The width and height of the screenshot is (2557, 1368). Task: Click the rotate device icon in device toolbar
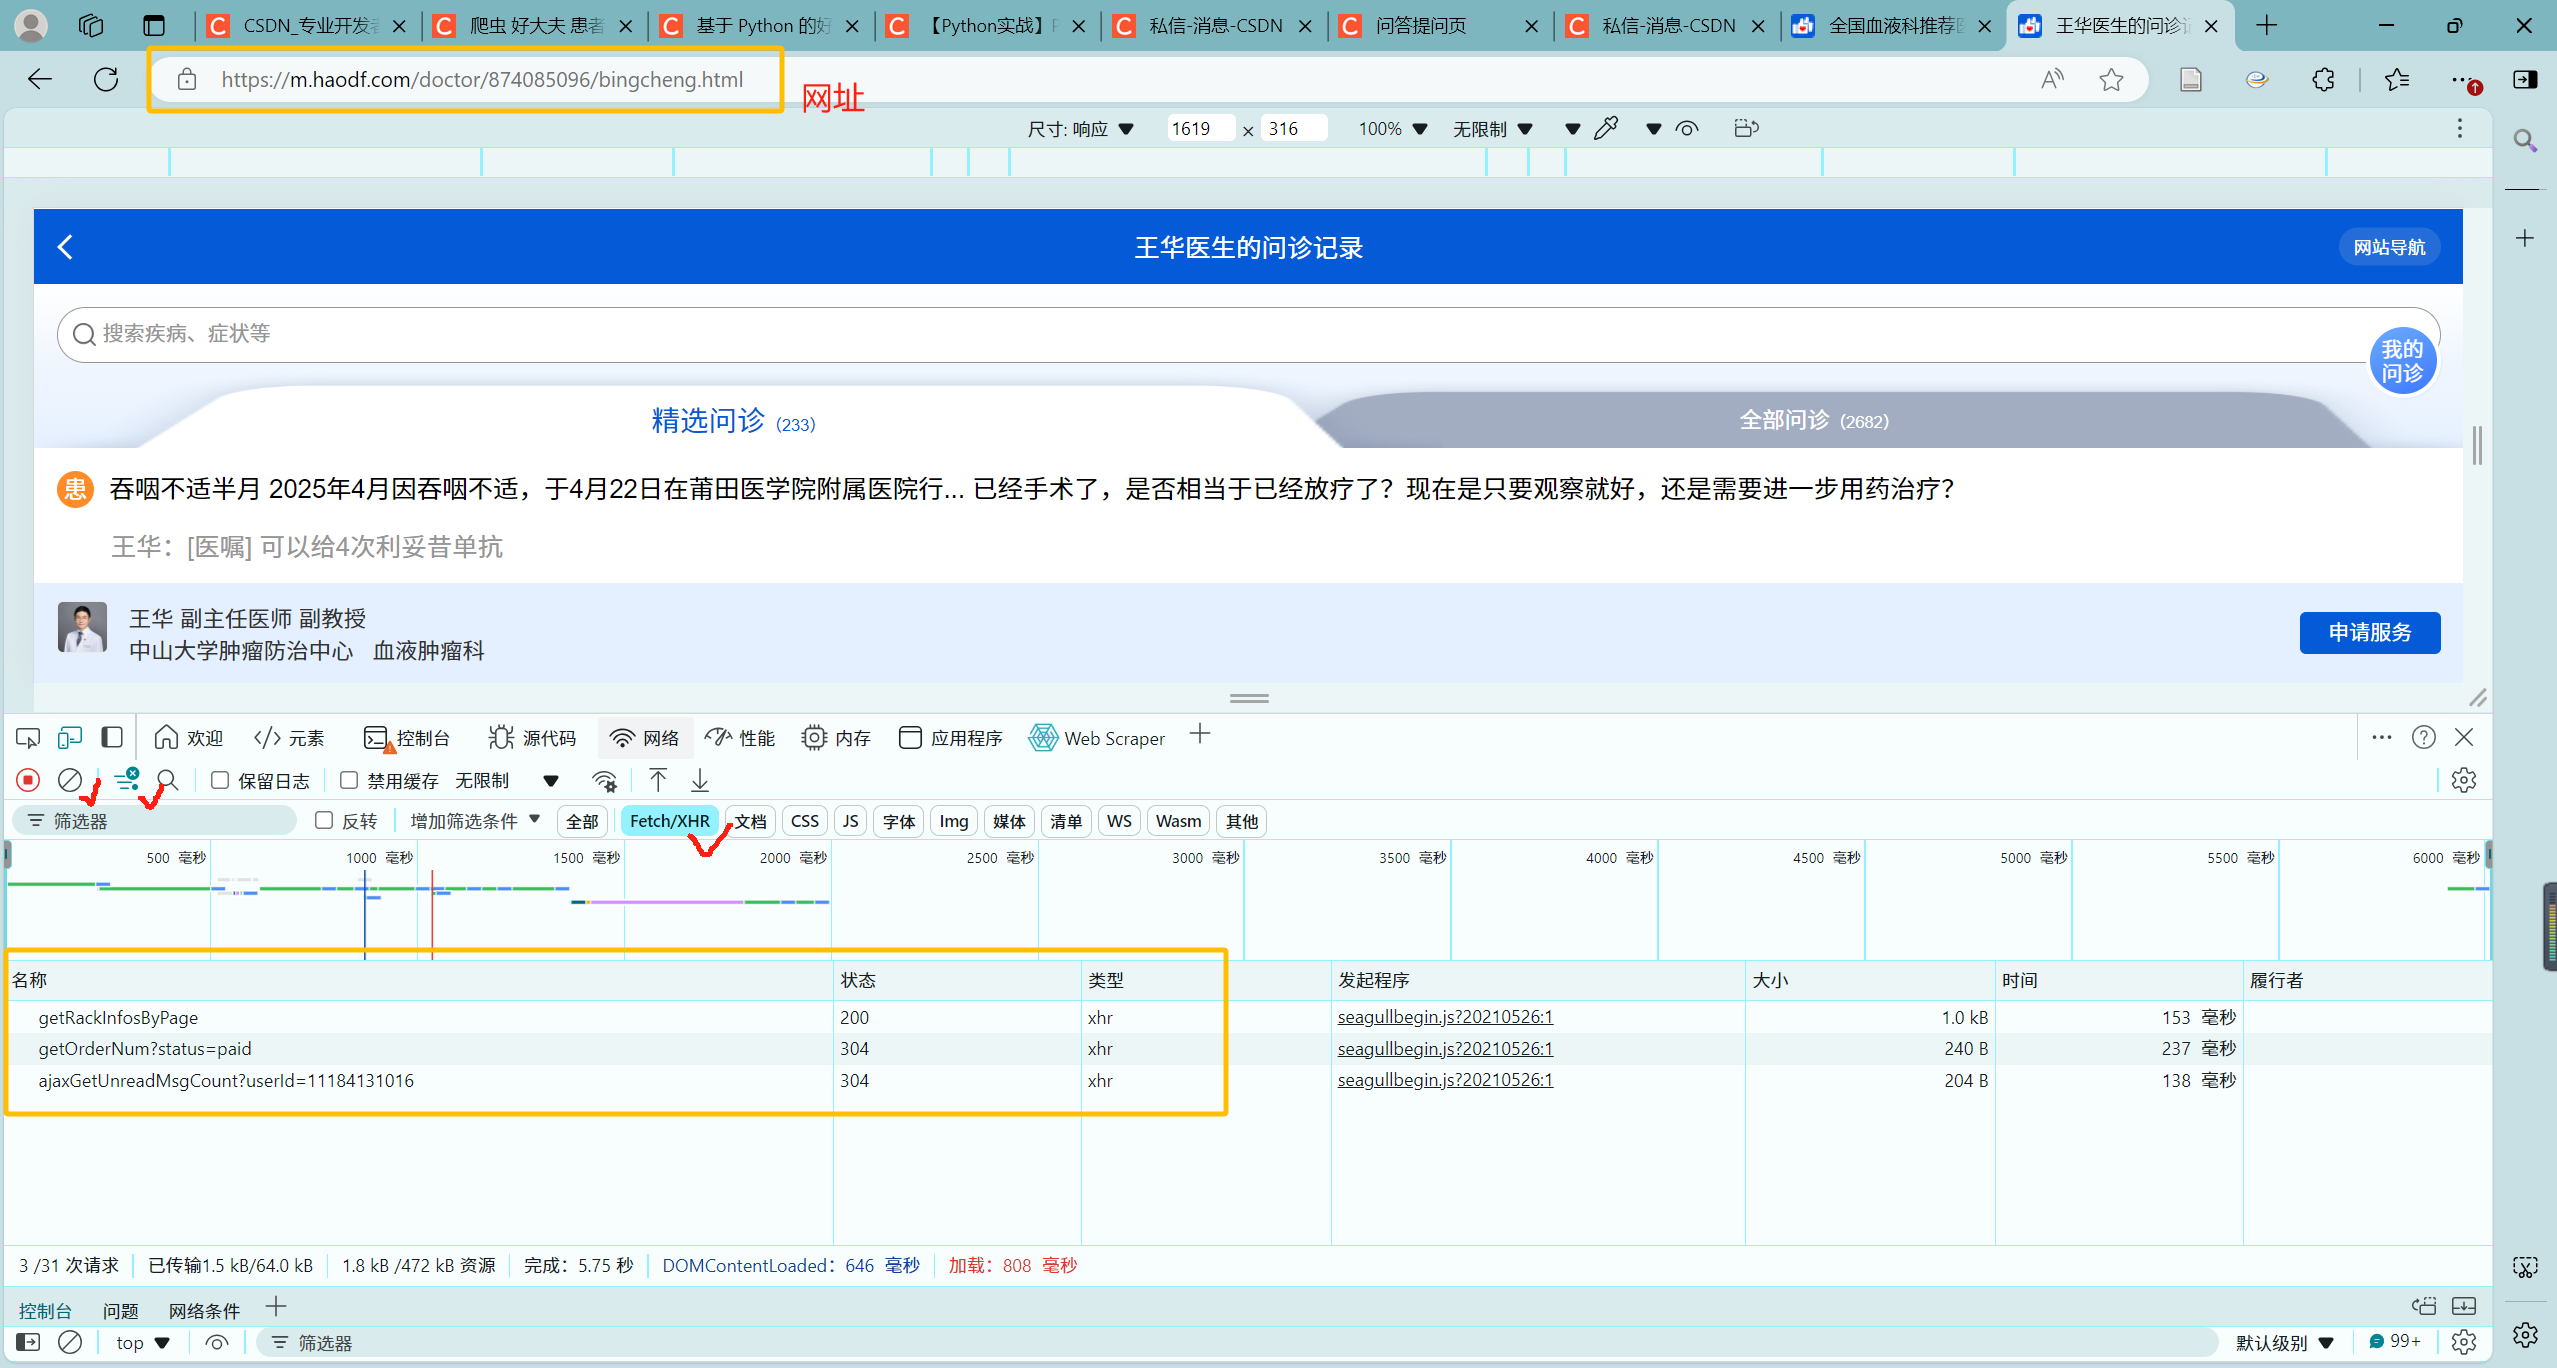click(1746, 128)
